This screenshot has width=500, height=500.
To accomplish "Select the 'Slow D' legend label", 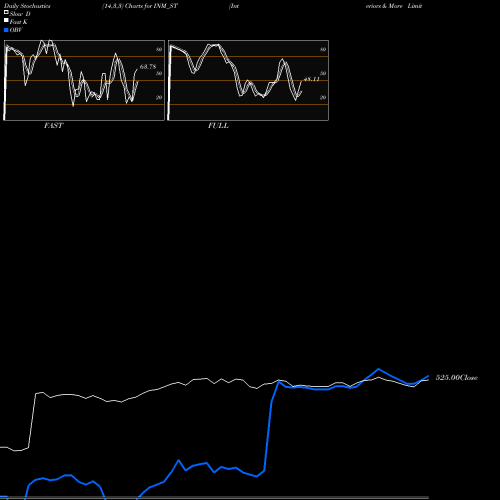I will (x=20, y=14).
